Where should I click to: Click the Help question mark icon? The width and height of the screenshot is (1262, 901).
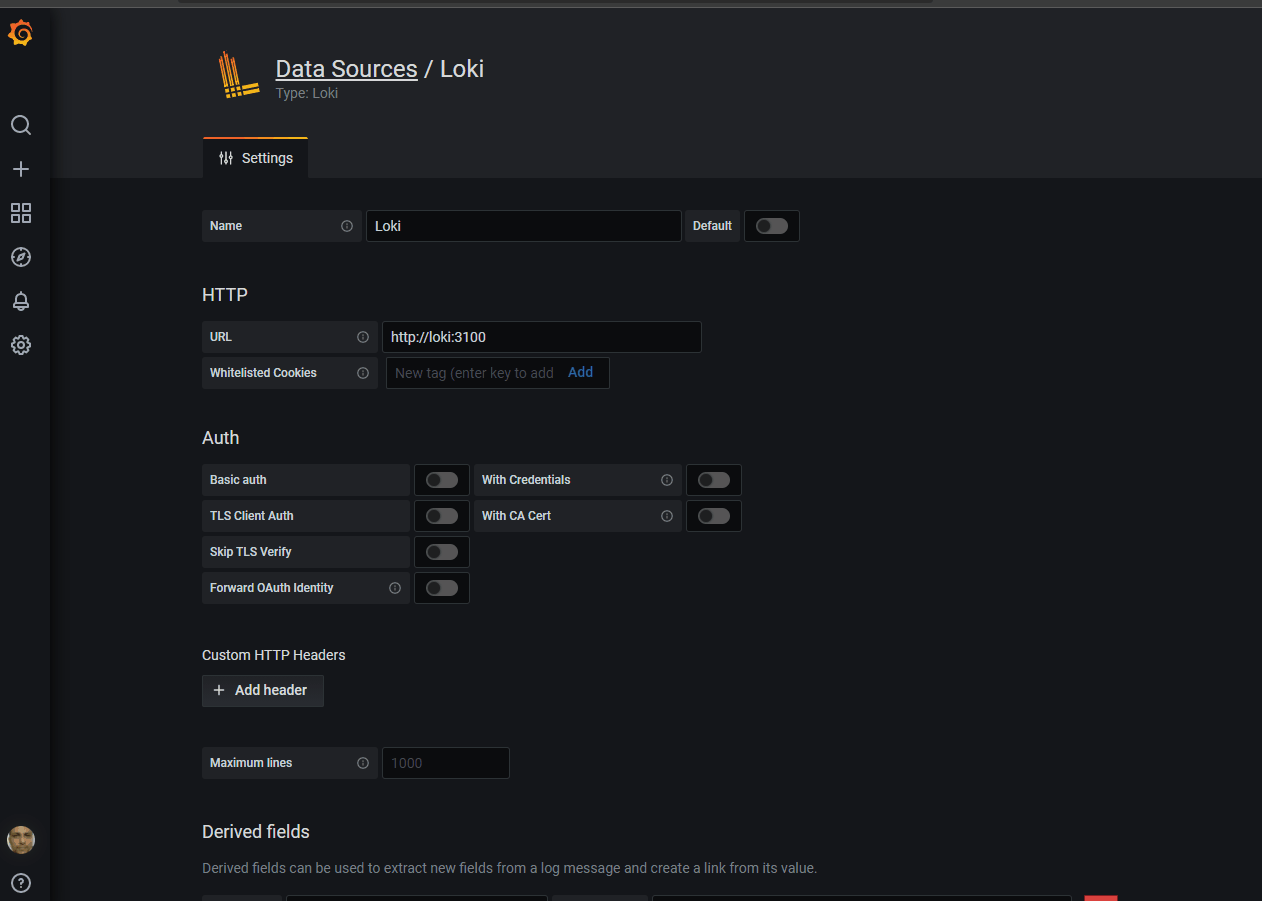pos(20,883)
